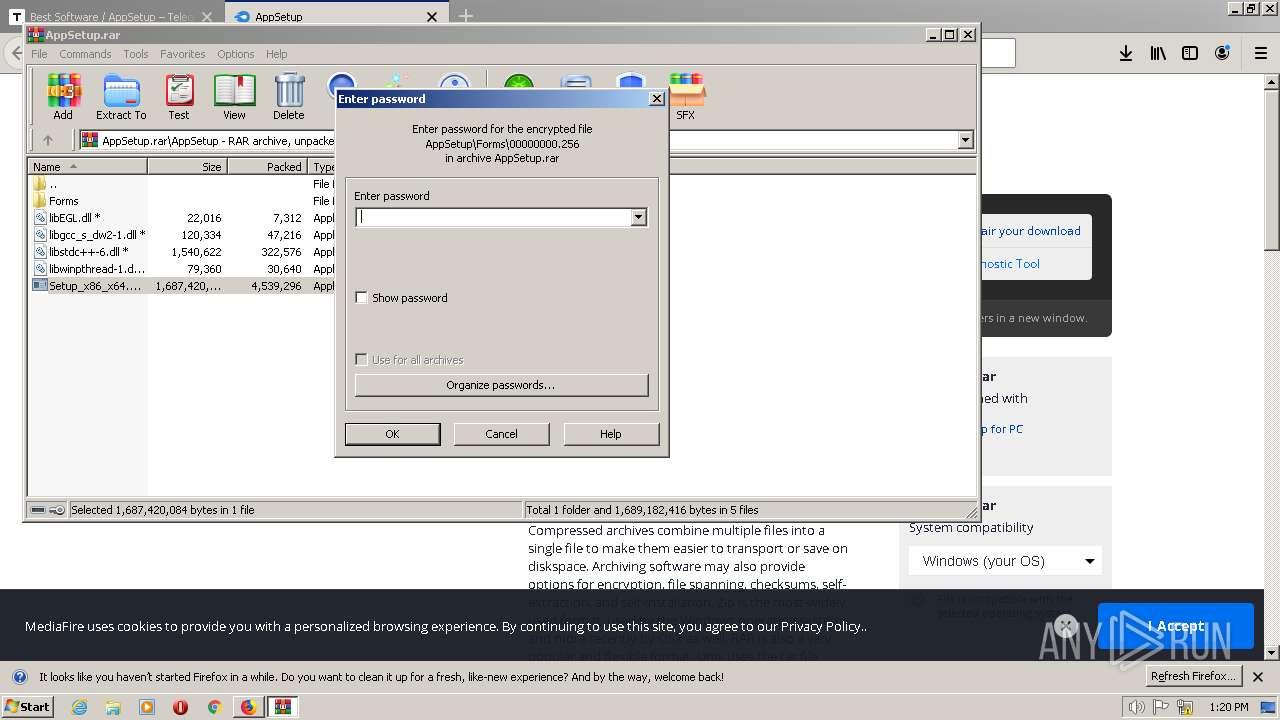Viewport: 1280px width, 720px height.
Task: Open the Favorites menu
Action: tap(183, 54)
